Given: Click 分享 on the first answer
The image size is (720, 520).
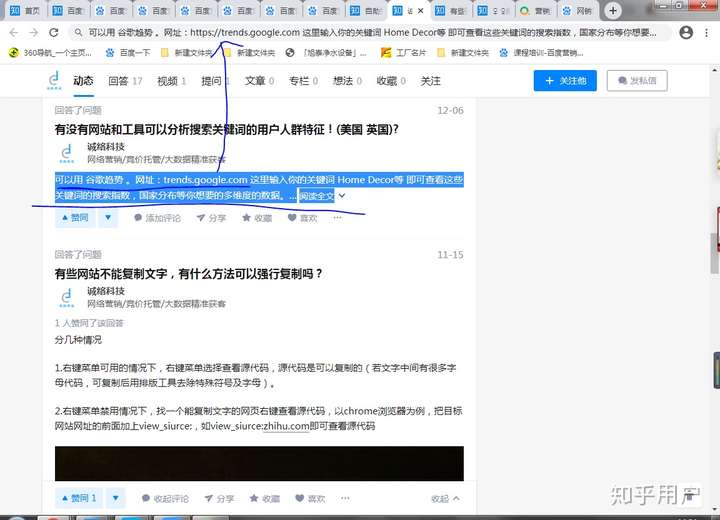Looking at the screenshot, I should (211, 218).
